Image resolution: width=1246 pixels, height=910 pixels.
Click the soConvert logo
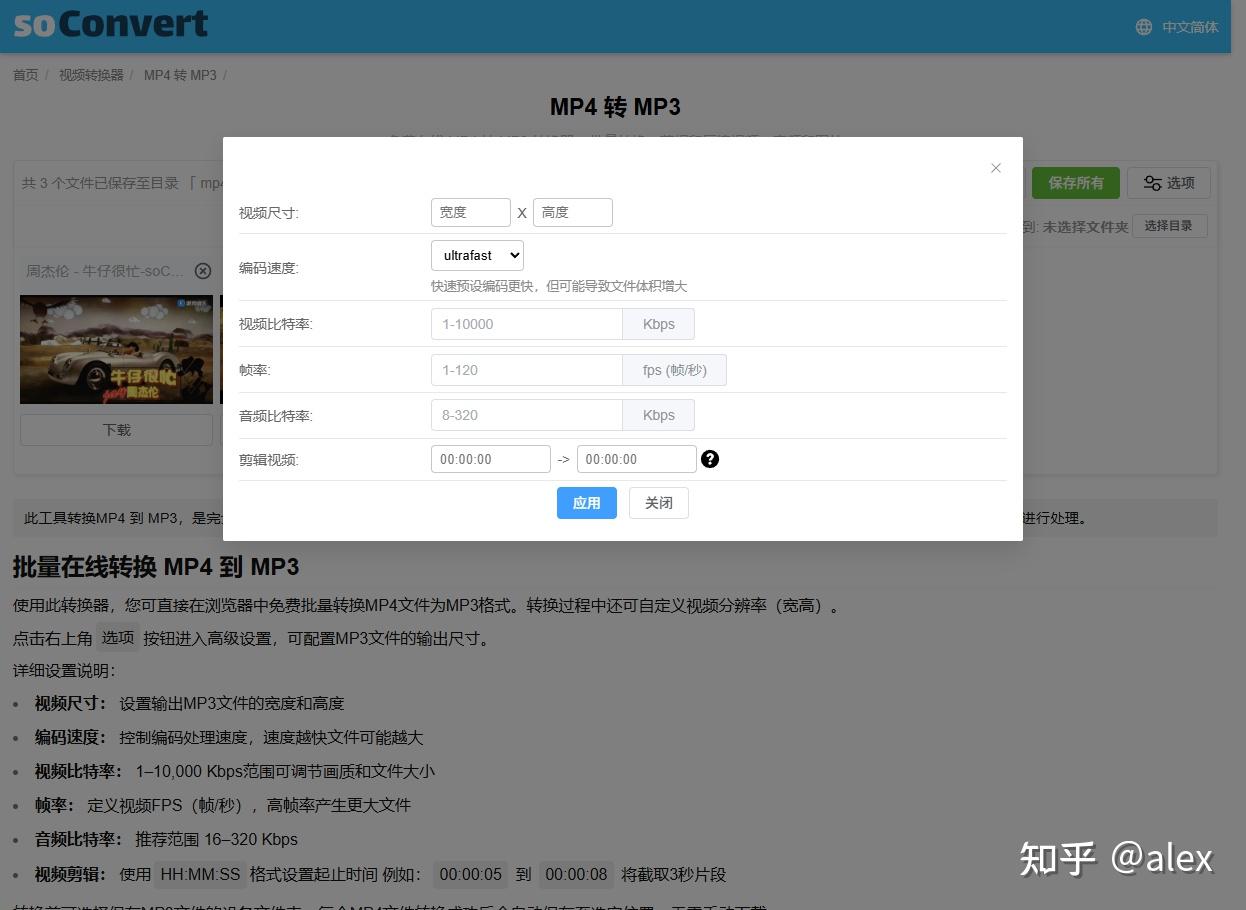pyautogui.click(x=108, y=24)
